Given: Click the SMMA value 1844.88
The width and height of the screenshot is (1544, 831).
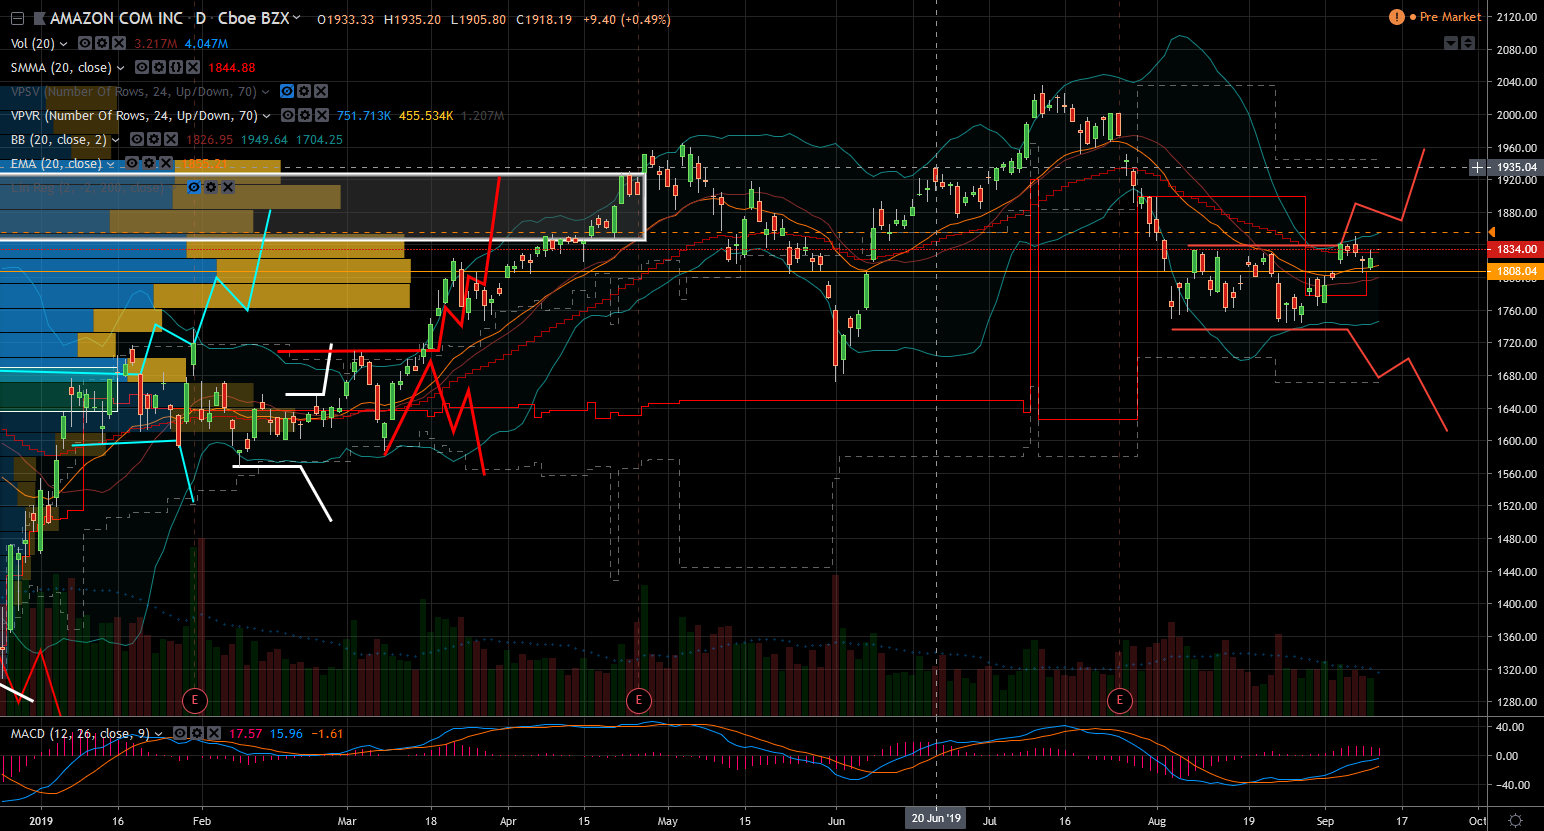Looking at the screenshot, I should point(232,68).
